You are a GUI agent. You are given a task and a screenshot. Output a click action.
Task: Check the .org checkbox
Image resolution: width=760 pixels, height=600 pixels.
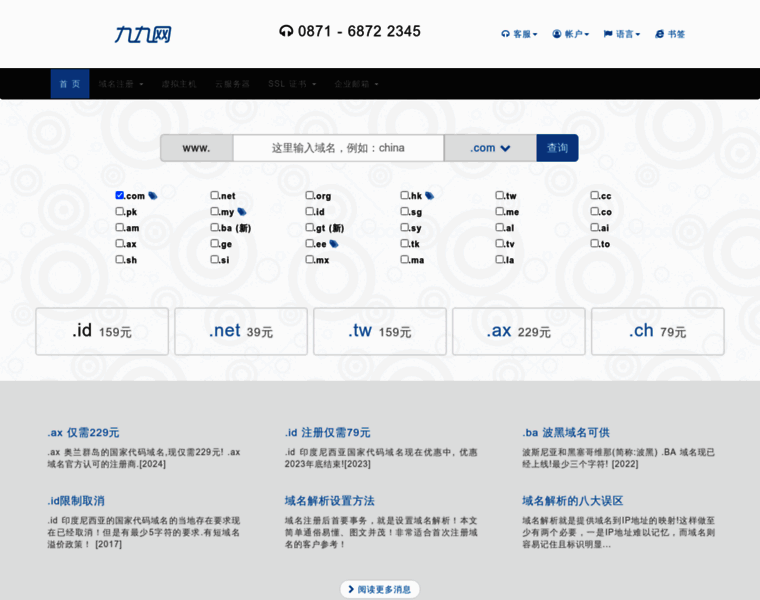coord(310,195)
